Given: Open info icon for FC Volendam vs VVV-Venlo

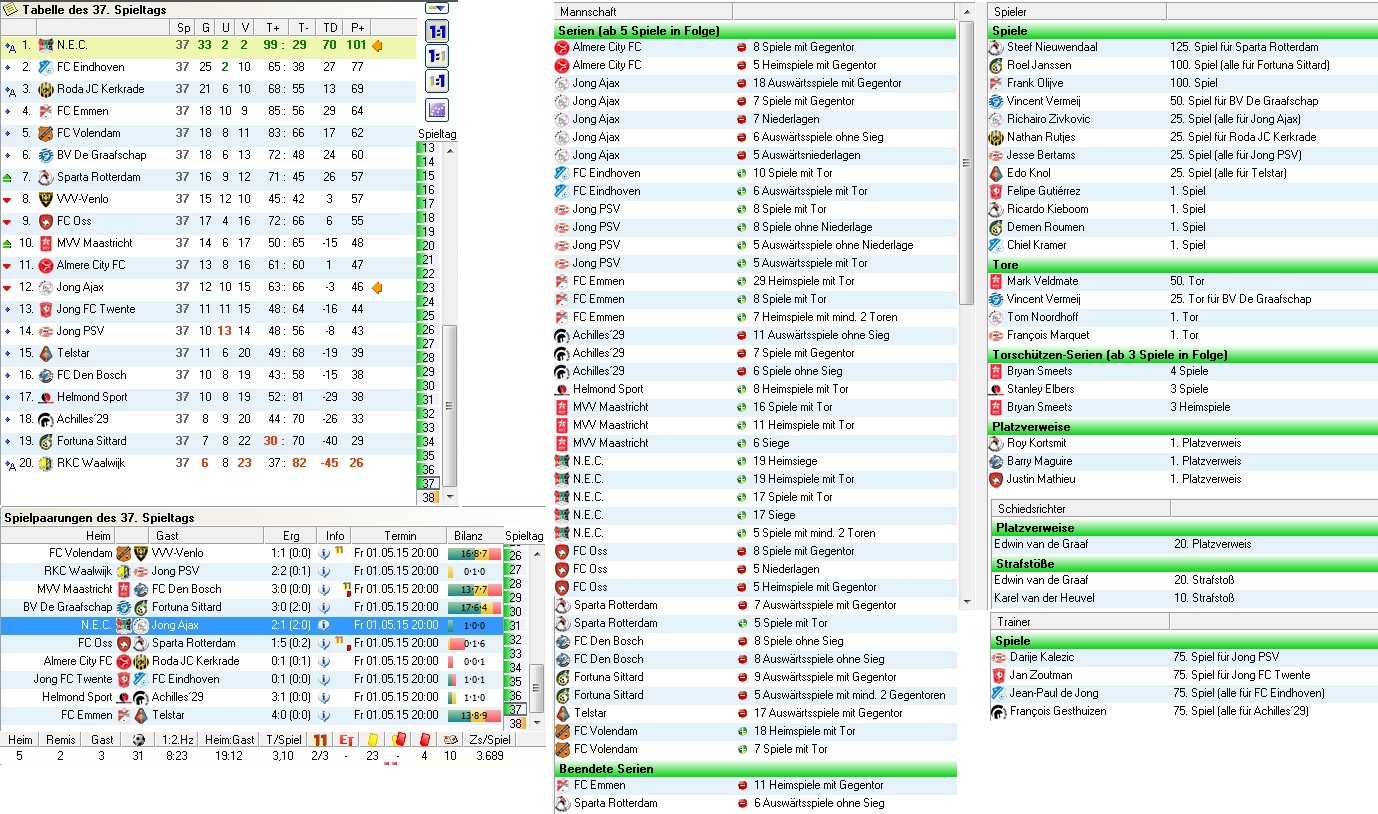Looking at the screenshot, I should pyautogui.click(x=324, y=553).
